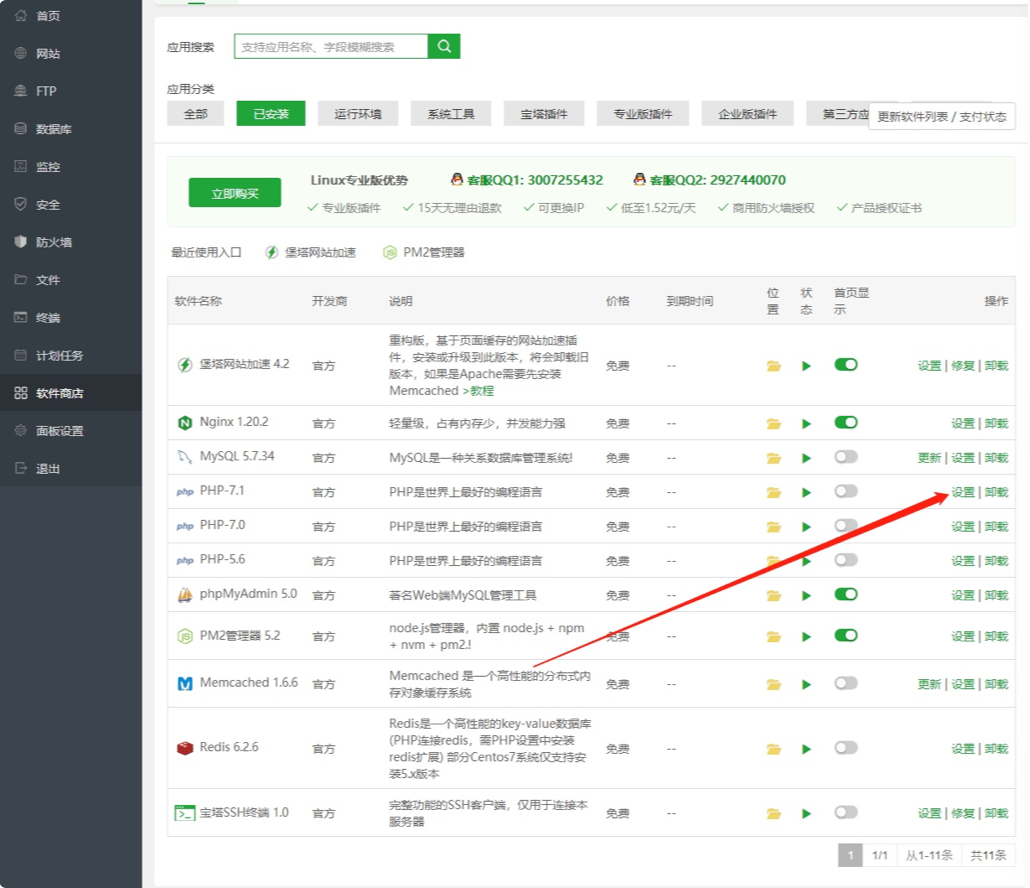
Task: Click the 宝塔SSH终端 terminal icon
Action: pyautogui.click(x=185, y=813)
